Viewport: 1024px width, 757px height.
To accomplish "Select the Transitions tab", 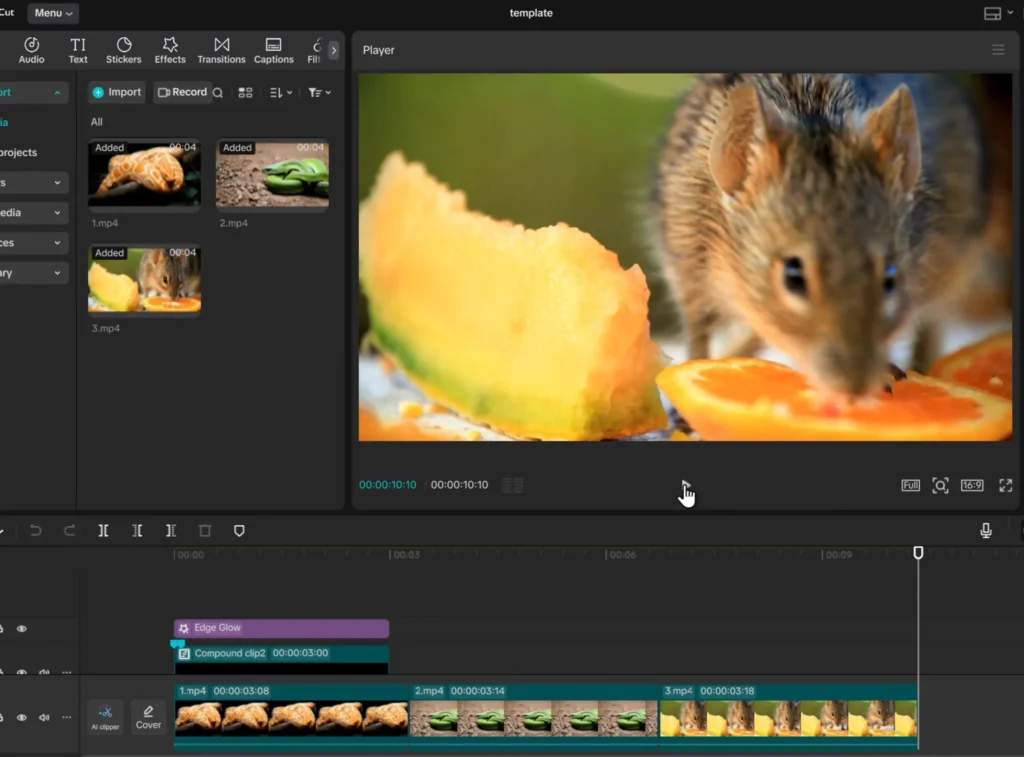I will (221, 50).
